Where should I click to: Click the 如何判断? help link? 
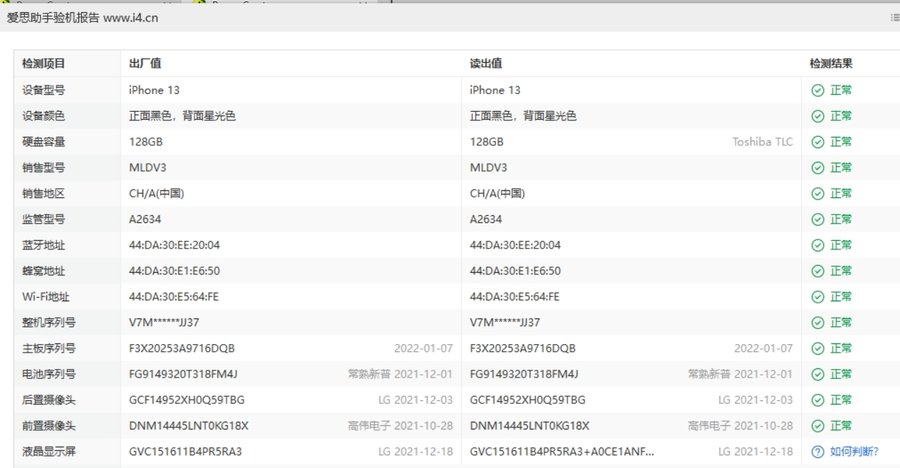854,452
